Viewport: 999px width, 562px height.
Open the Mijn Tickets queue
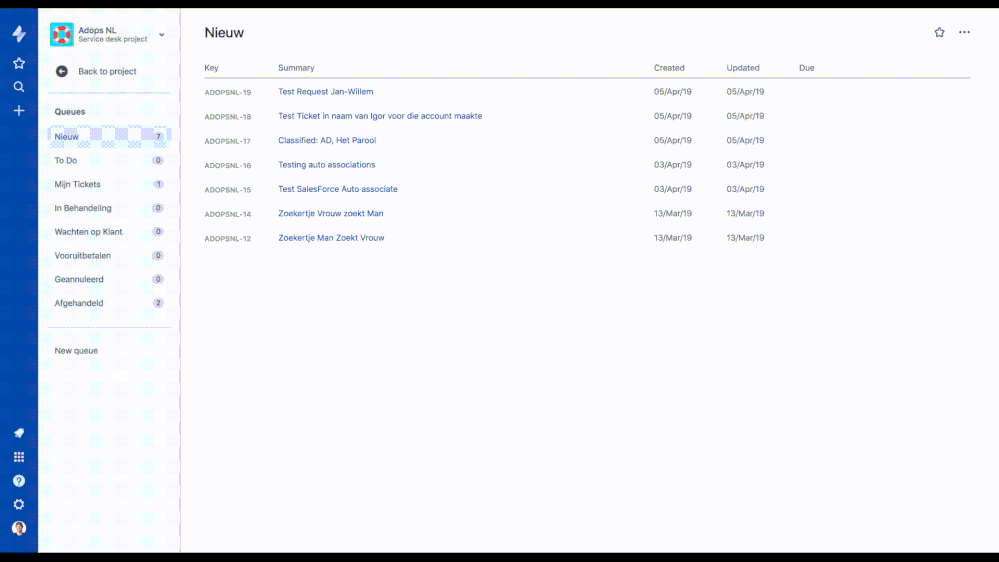110,184
